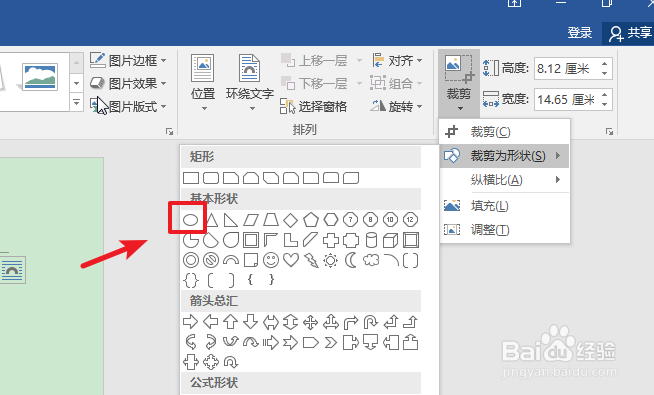Viewport: 654px width, 395px height.
Task: Select the landscape picture style thumbnail
Action: tap(40, 77)
